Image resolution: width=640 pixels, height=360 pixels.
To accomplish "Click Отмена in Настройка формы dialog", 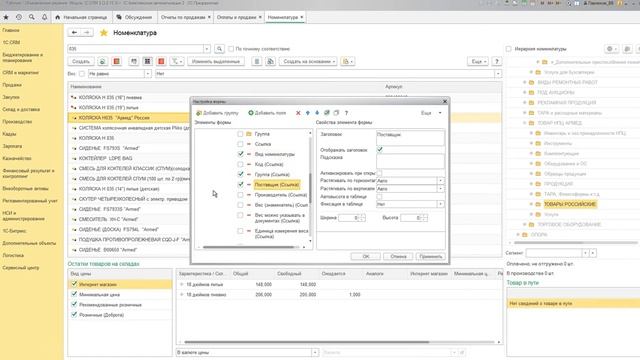I will coord(398,257).
